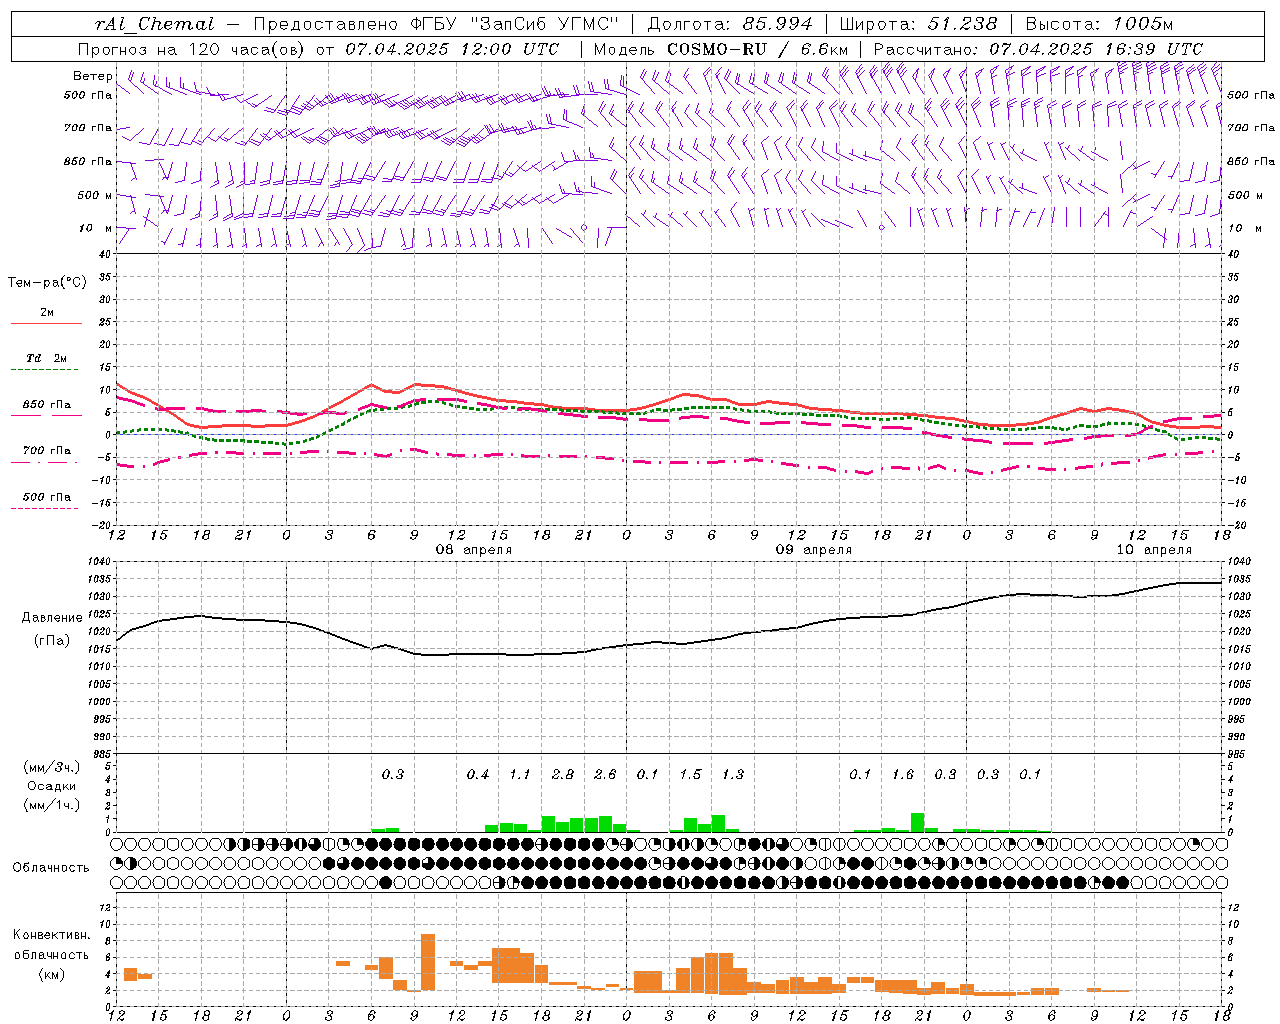Image resolution: width=1280 pixels, height=1024 pixels.
Task: Click the station name rAl_Chemal
Action: [x=155, y=24]
